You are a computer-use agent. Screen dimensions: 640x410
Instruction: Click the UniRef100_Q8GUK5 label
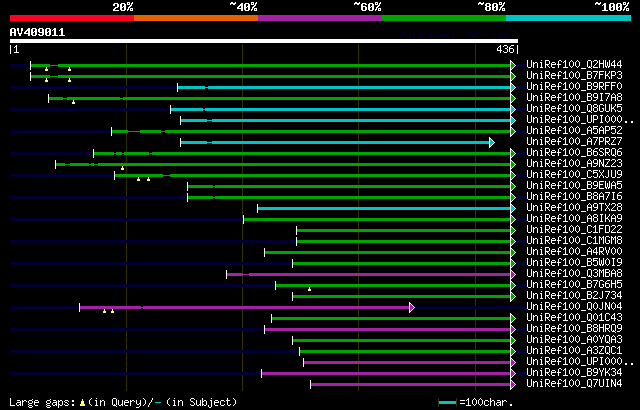click(x=574, y=109)
